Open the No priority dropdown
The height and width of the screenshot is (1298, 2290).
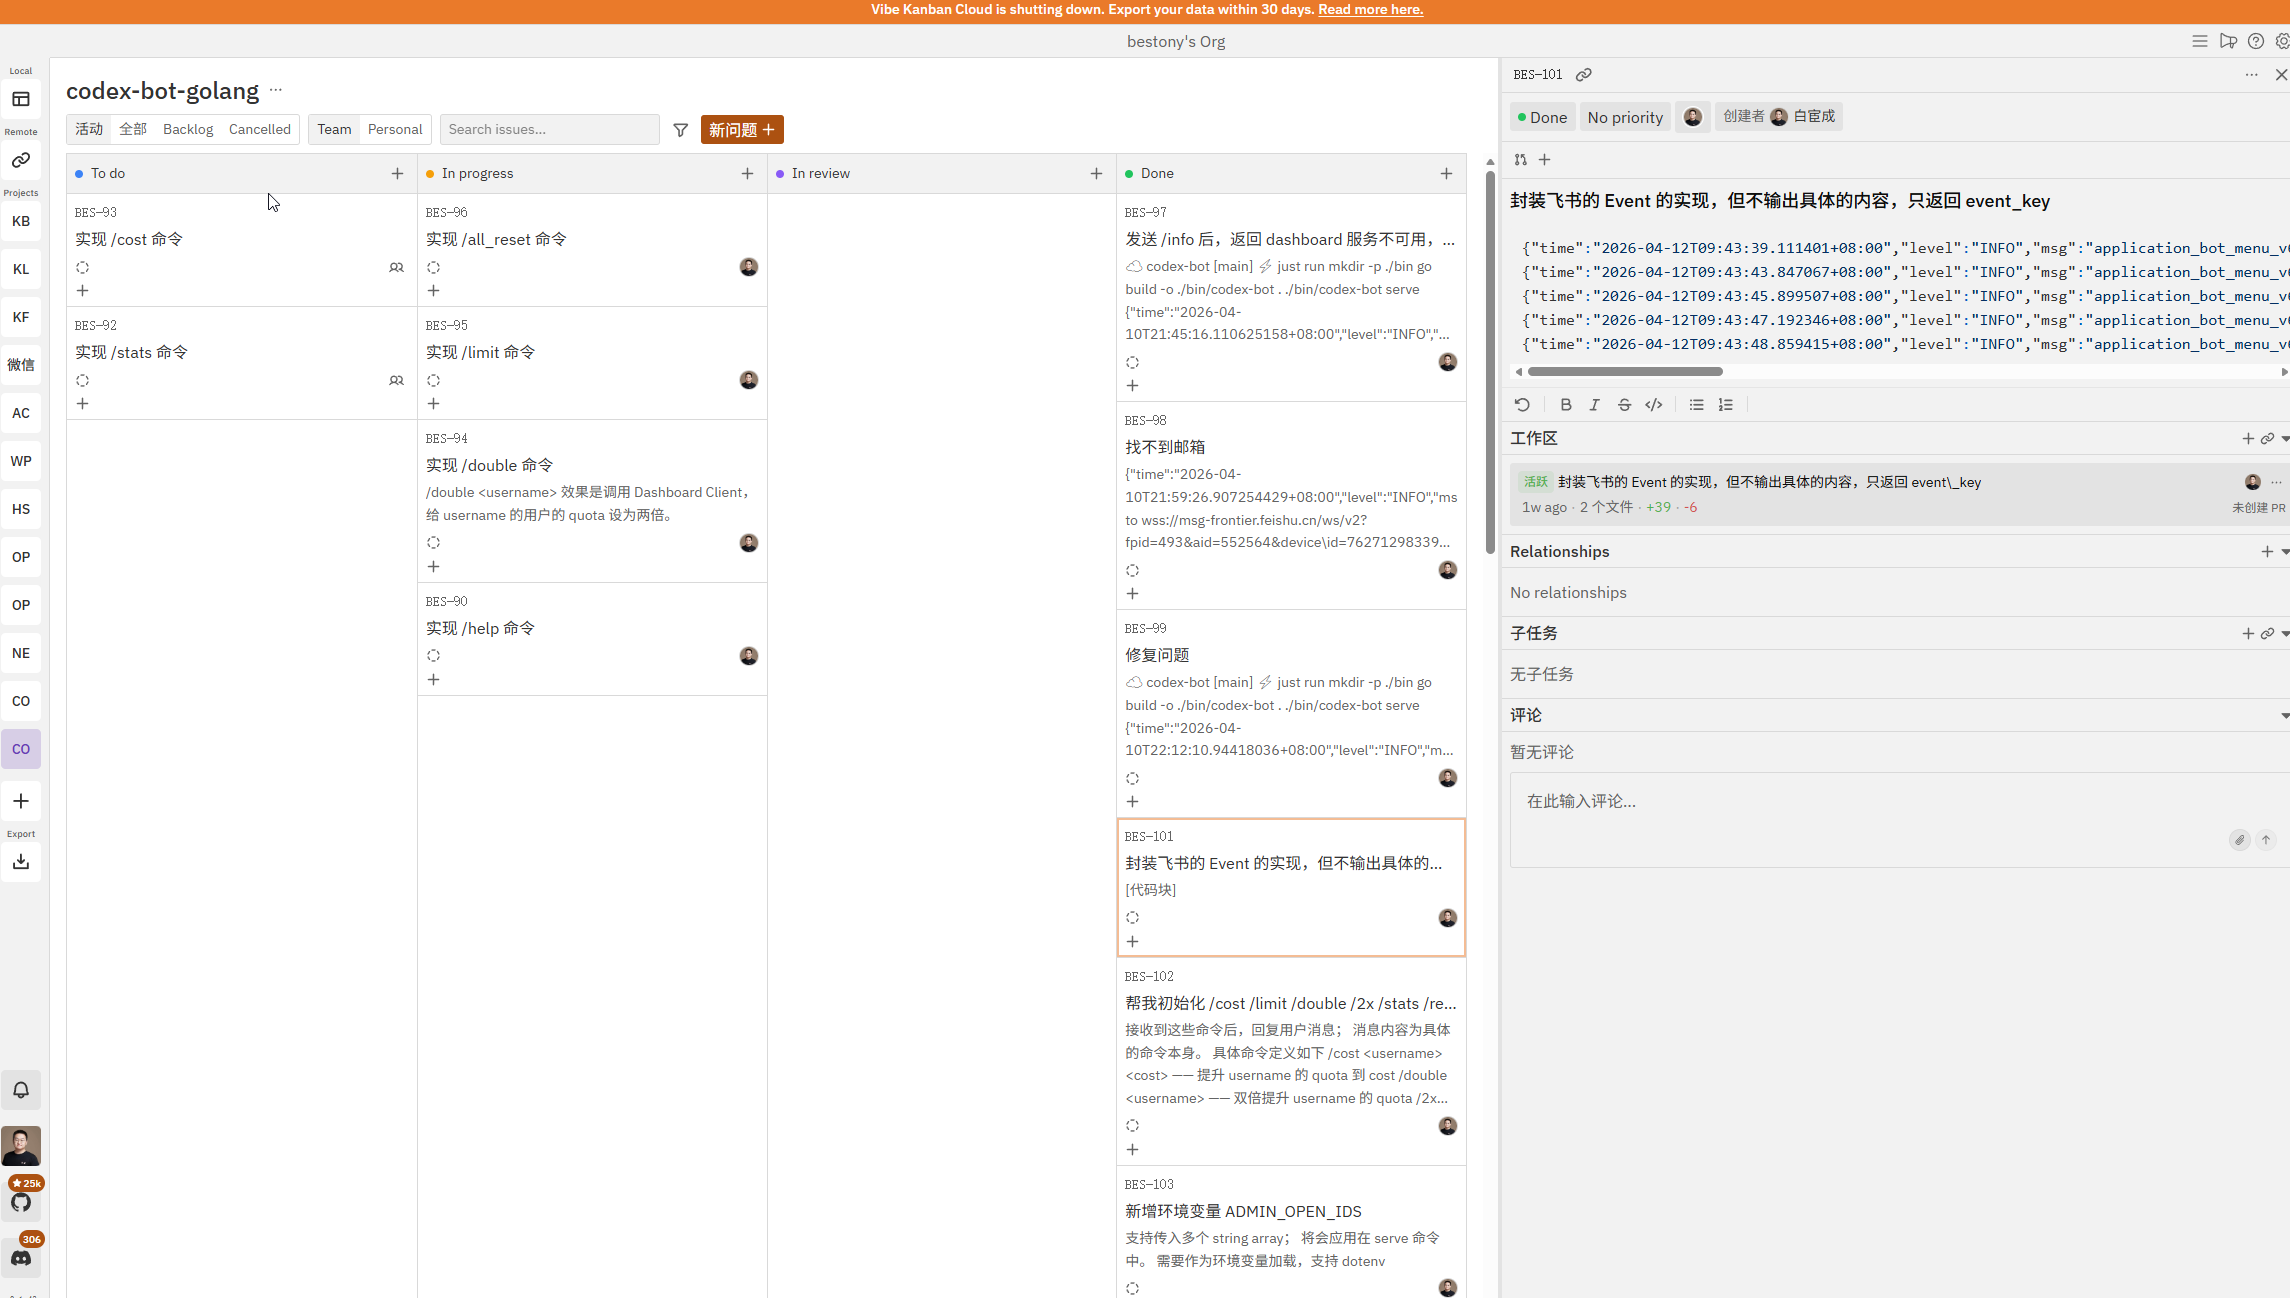(x=1625, y=117)
